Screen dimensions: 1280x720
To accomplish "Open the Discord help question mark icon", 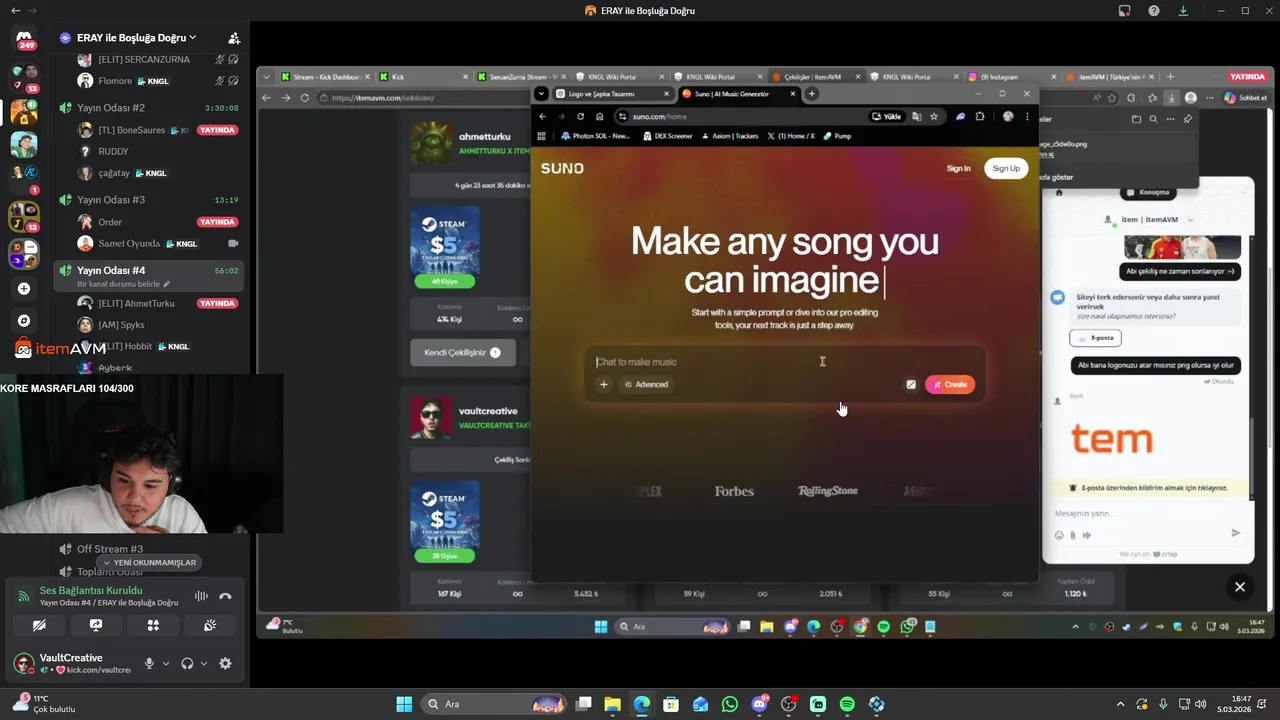I will 1154,11.
